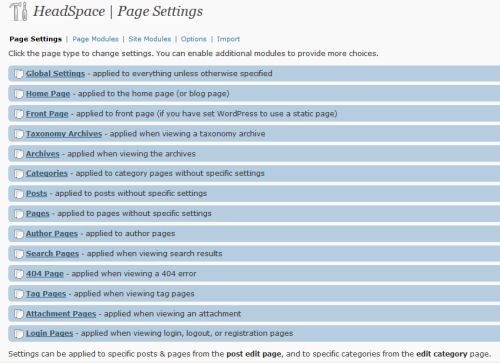This screenshot has width=500, height=363.
Task: Open the 404 Page link
Action: pyautogui.click(x=45, y=274)
